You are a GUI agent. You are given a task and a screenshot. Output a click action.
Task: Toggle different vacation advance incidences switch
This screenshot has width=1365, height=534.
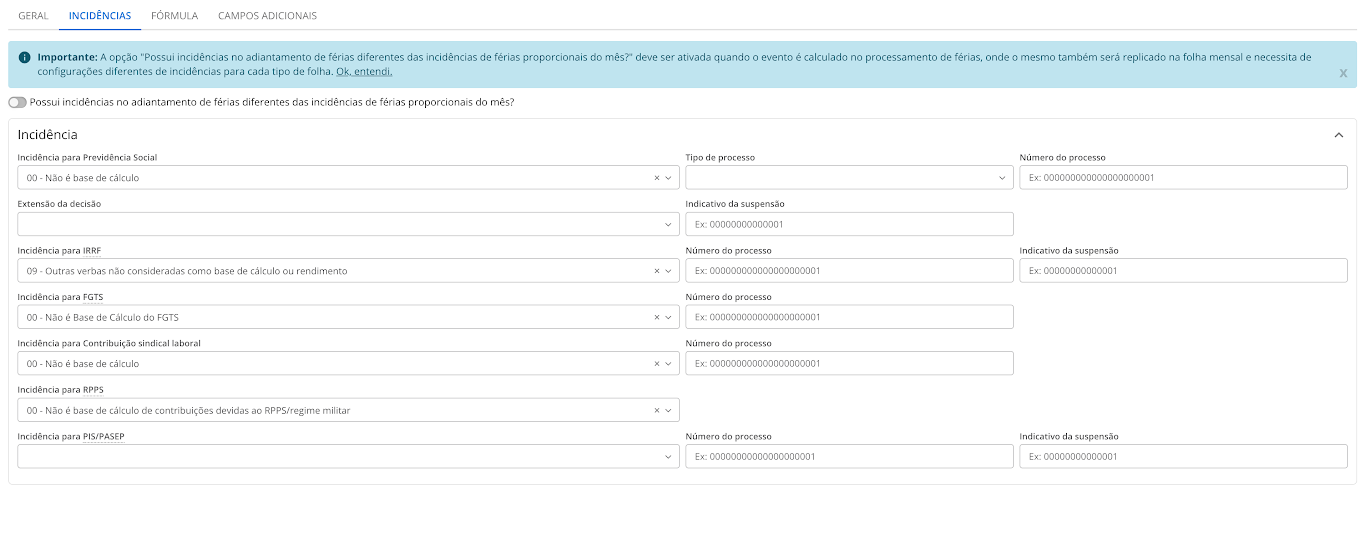17,102
